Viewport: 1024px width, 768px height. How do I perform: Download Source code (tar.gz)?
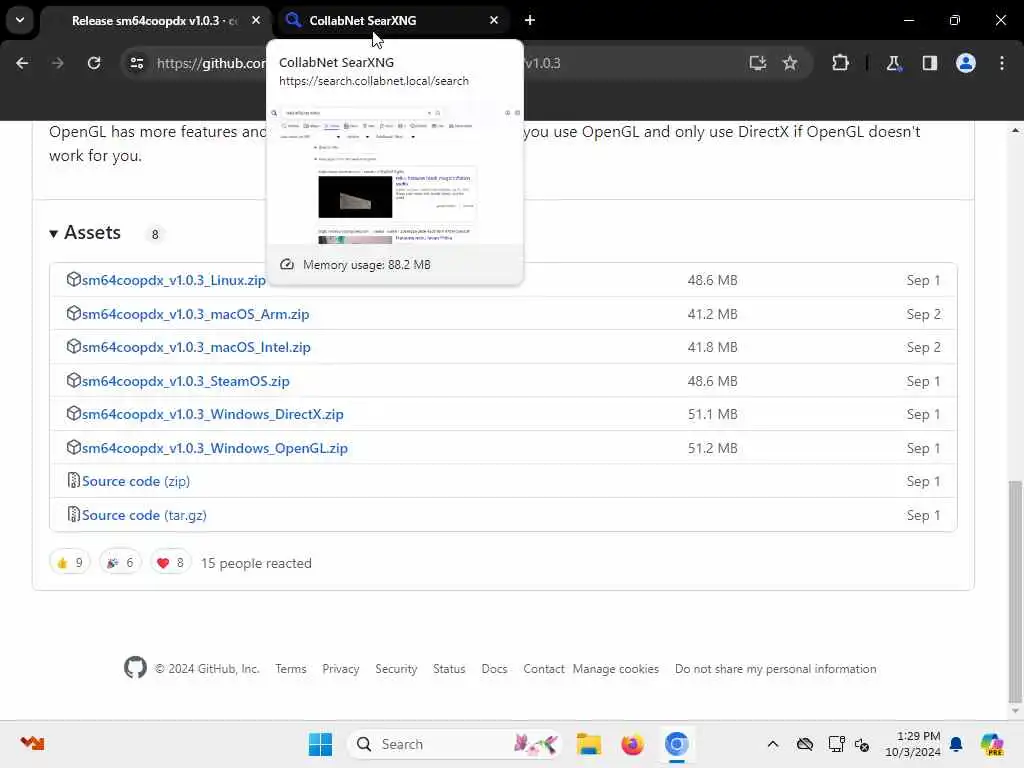point(144,515)
